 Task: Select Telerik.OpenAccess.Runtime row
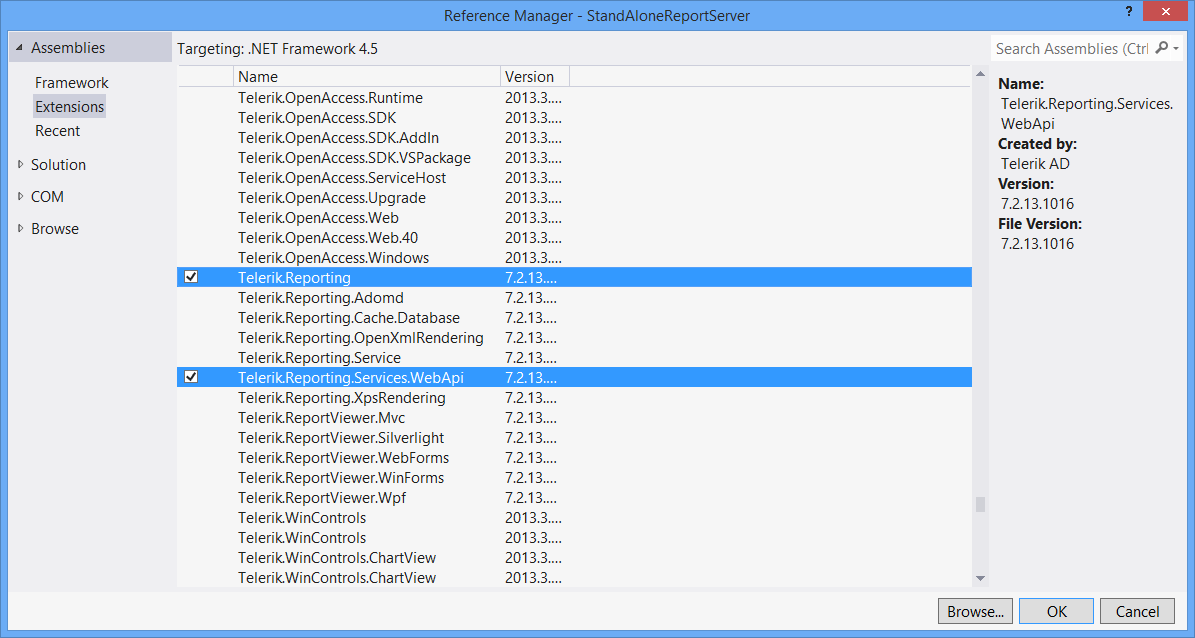click(x=575, y=98)
